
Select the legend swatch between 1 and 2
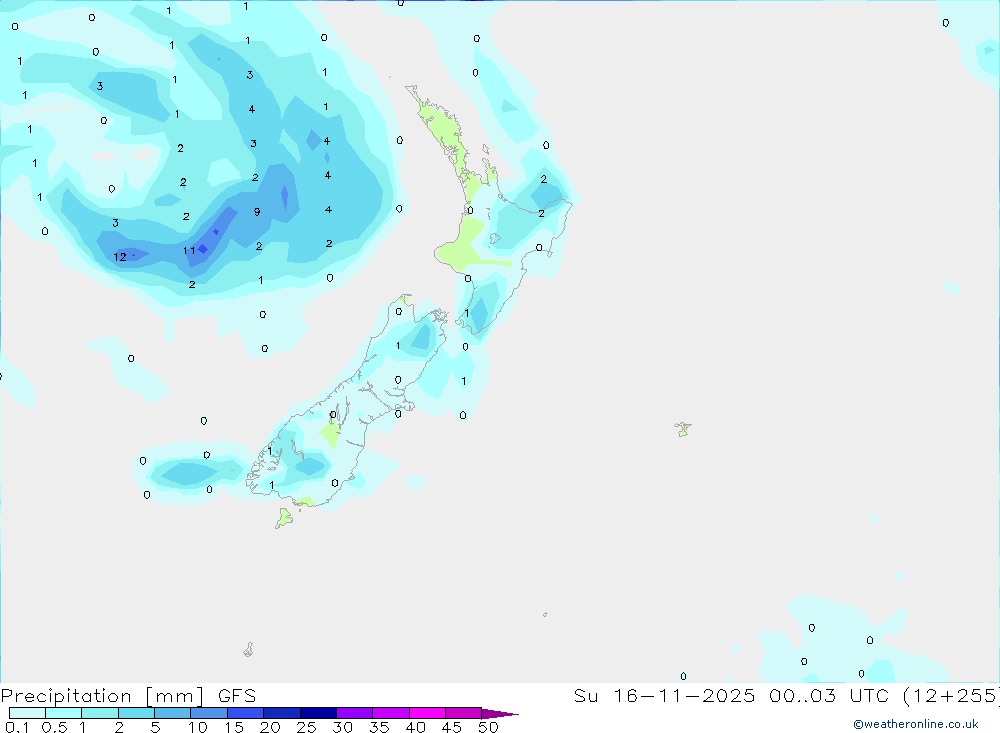coord(100,713)
